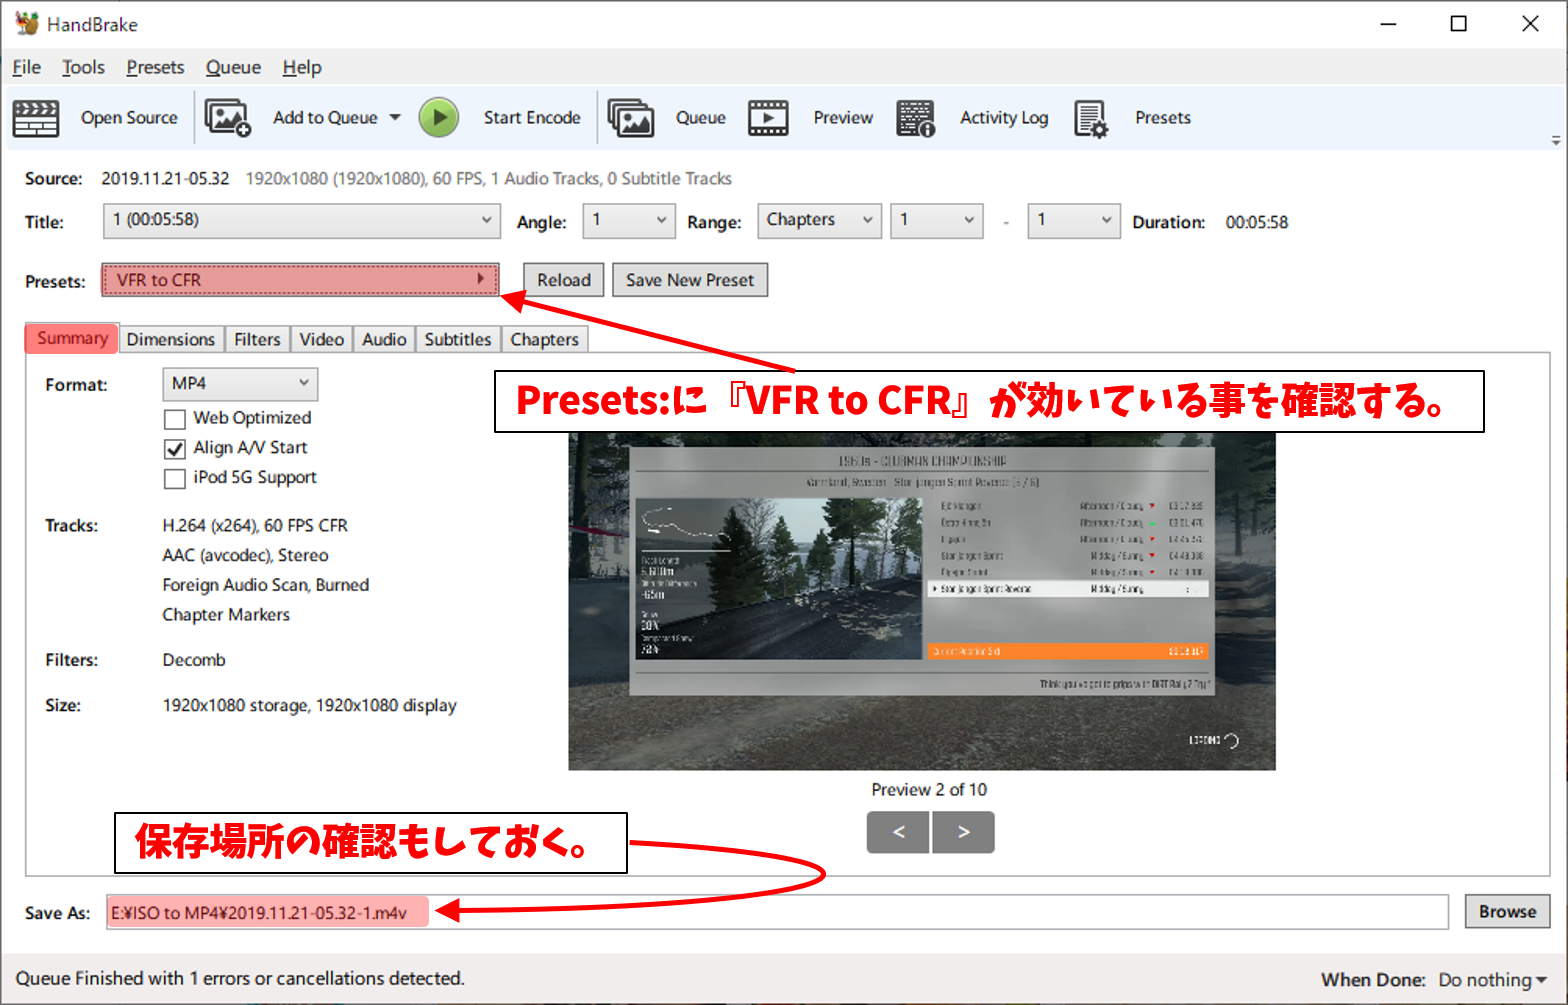Click the video preview thumbnail
Screen dimensions: 1568x1005
[922, 601]
